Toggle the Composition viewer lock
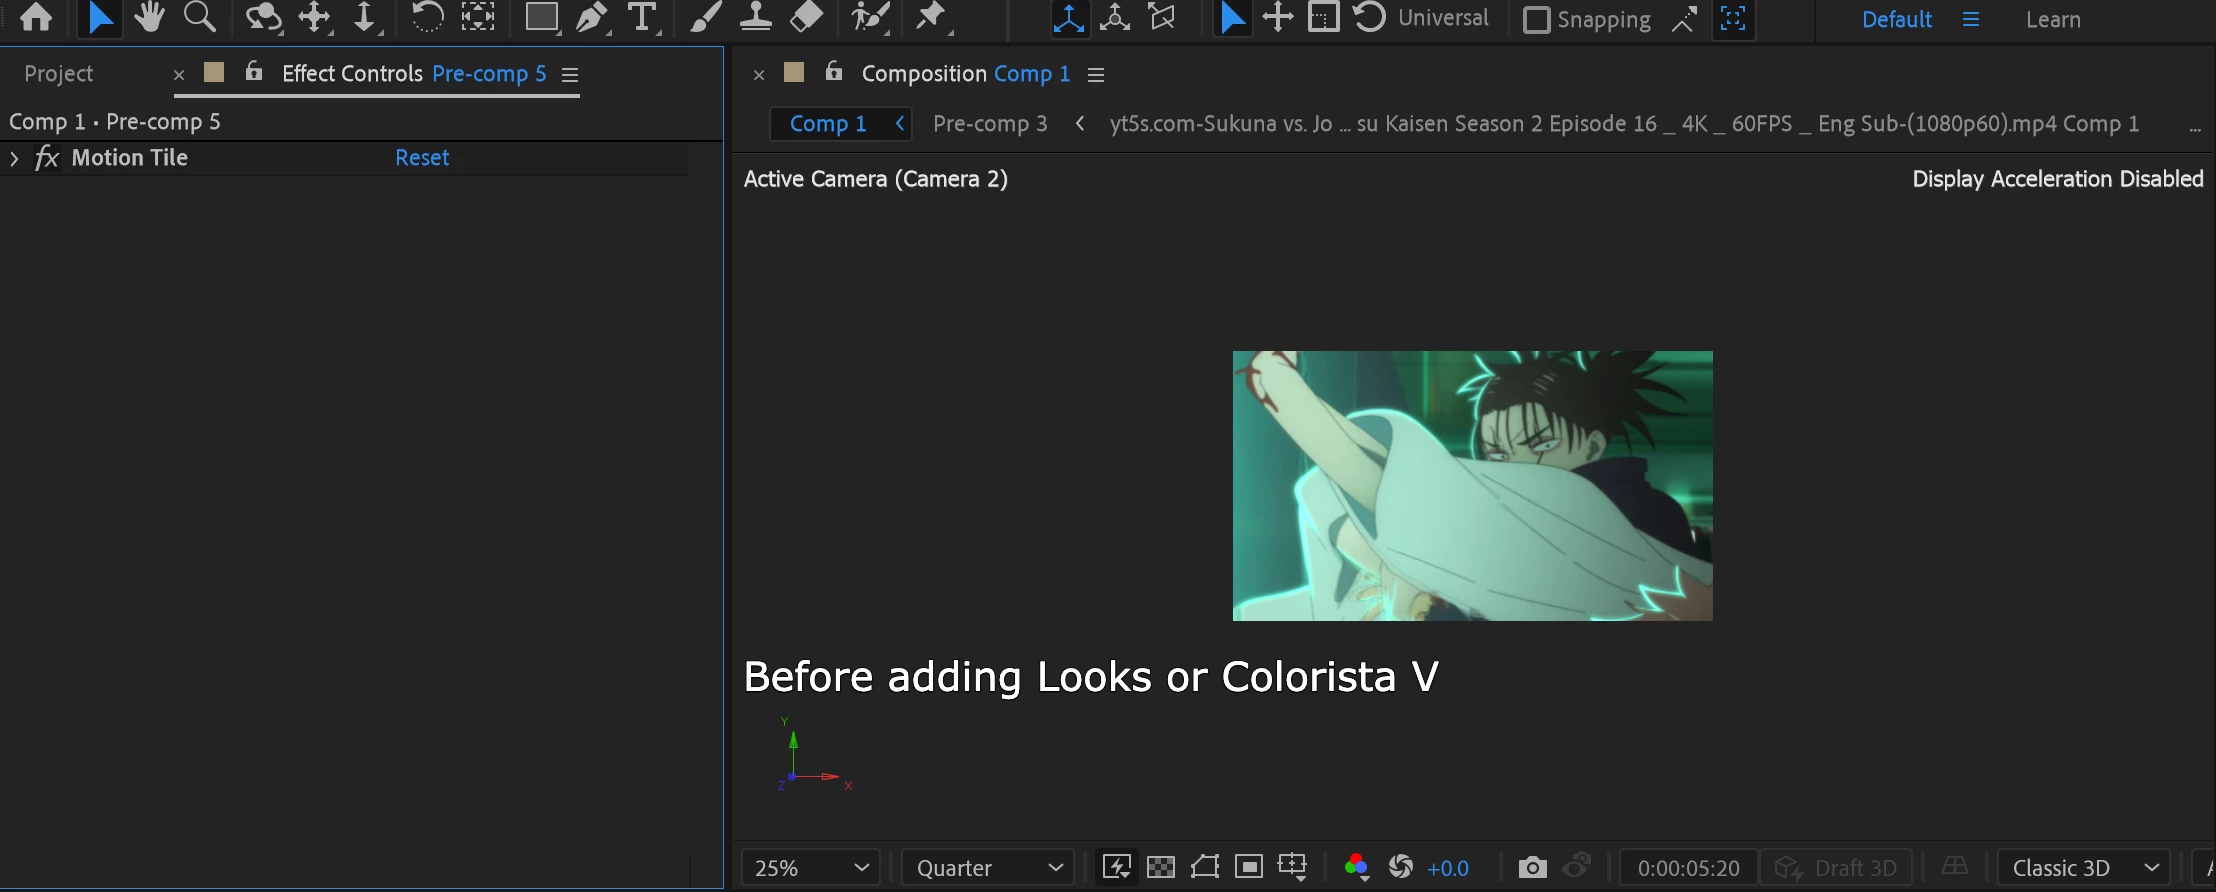Screen dimensions: 2216x892 (x=834, y=71)
